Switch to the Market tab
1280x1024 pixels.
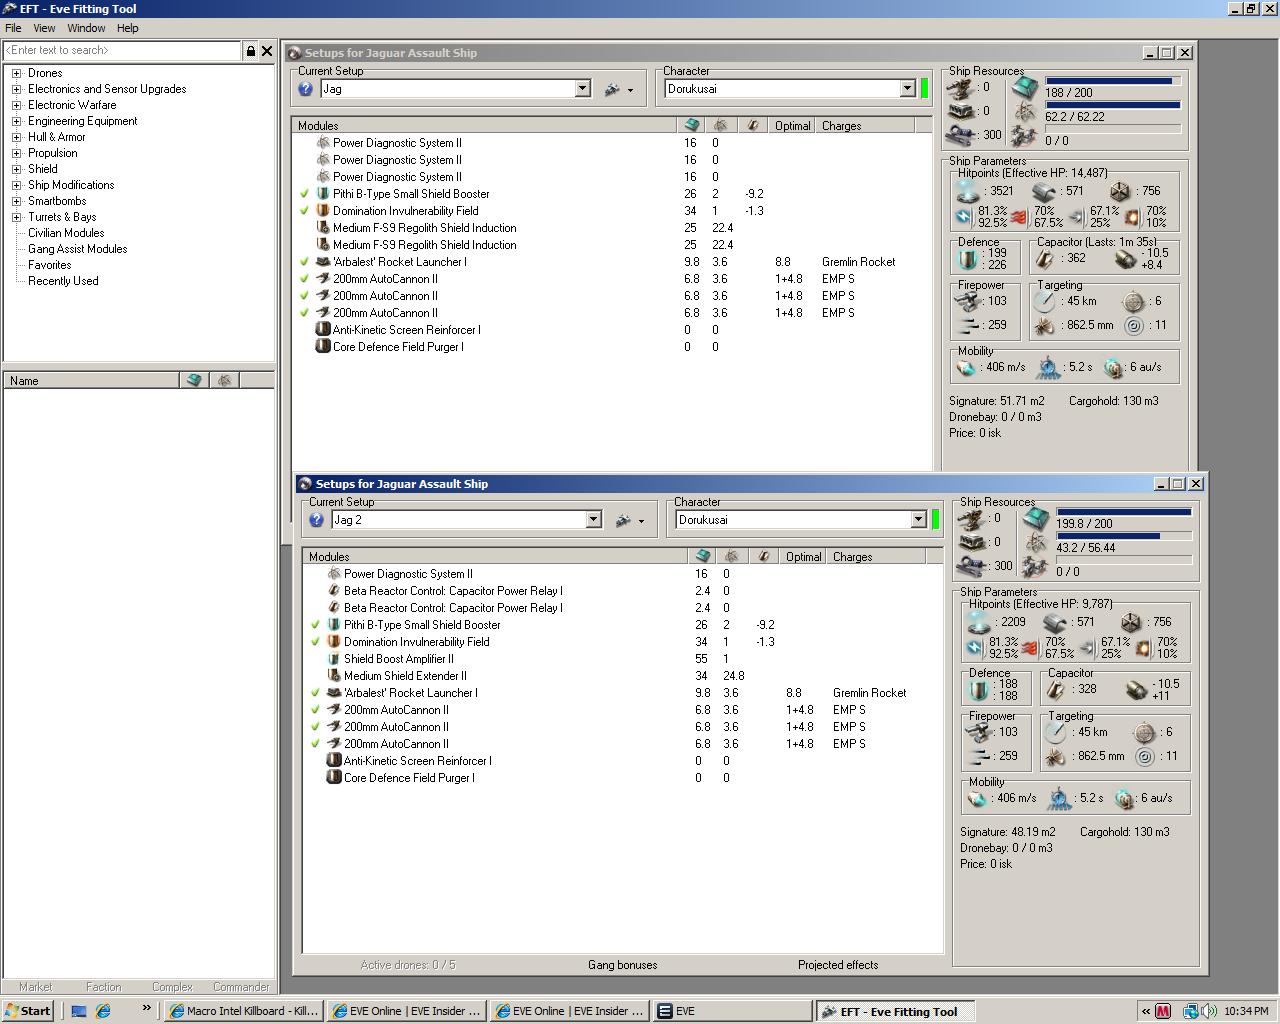click(x=36, y=987)
